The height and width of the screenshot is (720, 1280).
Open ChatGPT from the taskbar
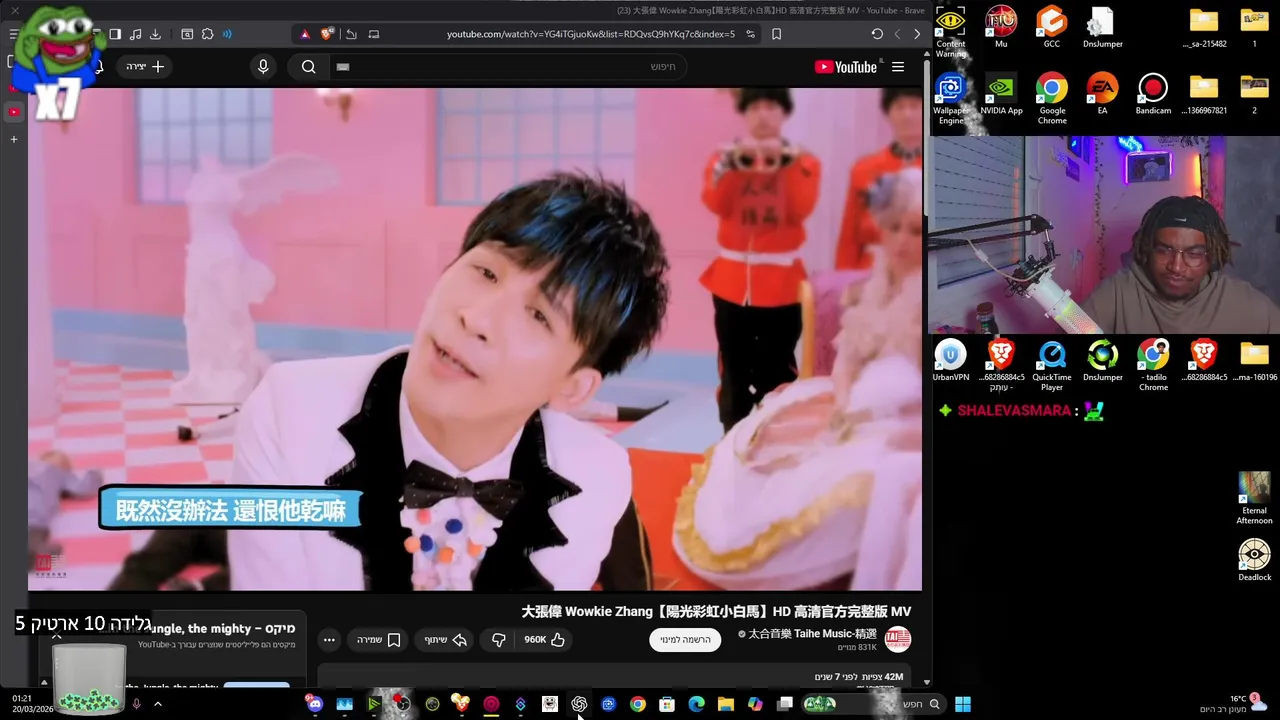coord(579,704)
